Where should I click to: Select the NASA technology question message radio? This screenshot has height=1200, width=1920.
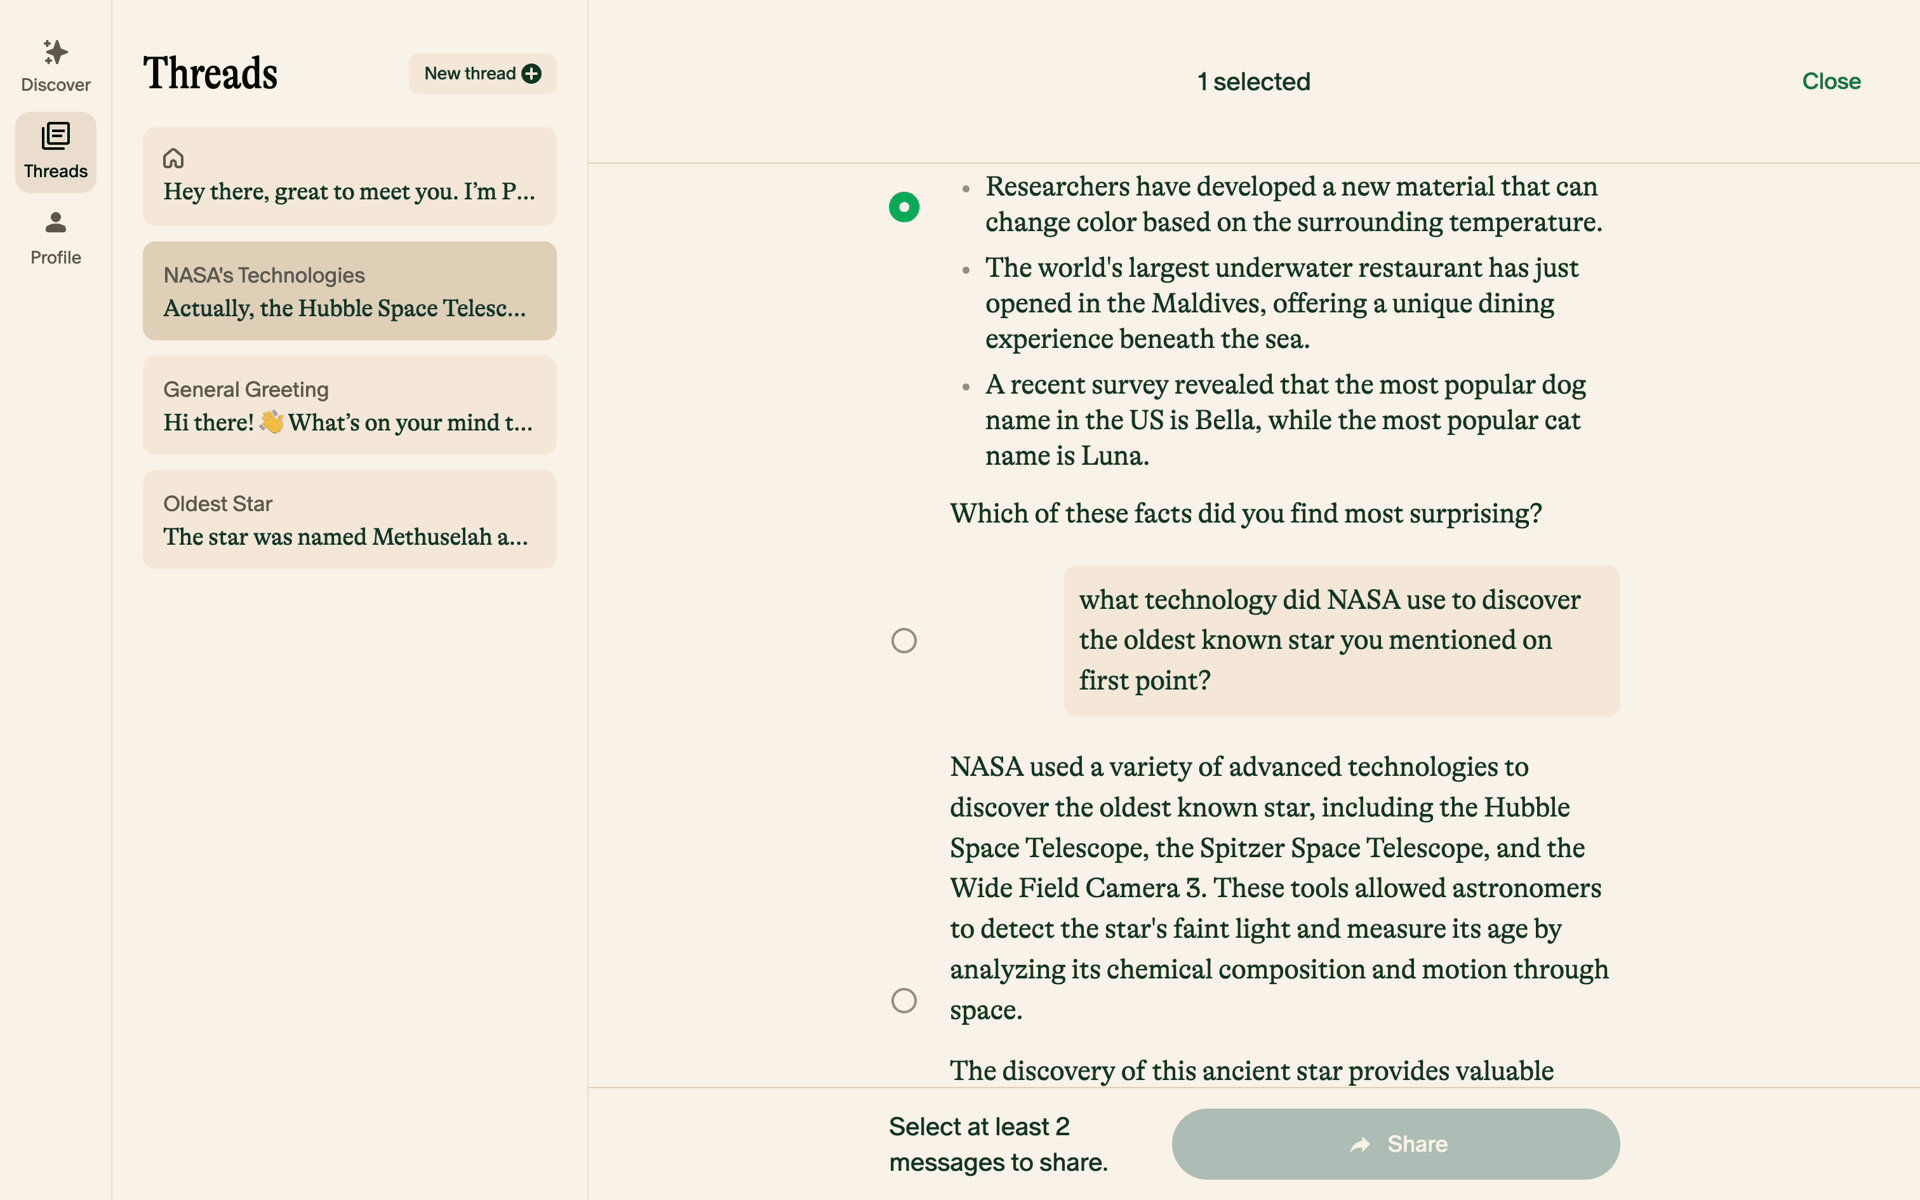[x=904, y=641]
